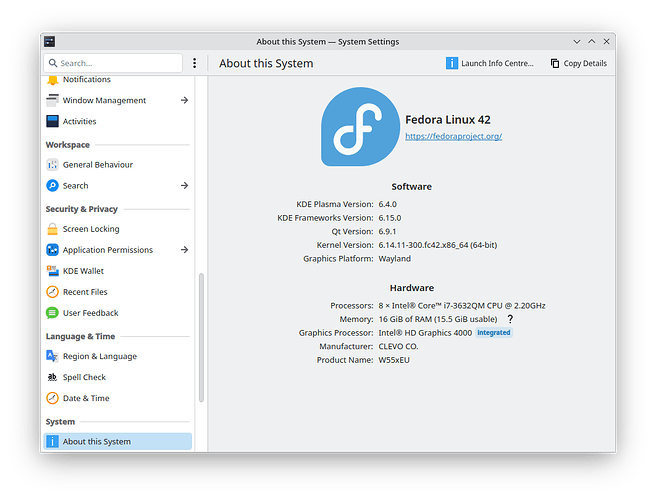This screenshot has width=656, height=500.
Task: Click the Screen Locking padlock icon
Action: 52,229
